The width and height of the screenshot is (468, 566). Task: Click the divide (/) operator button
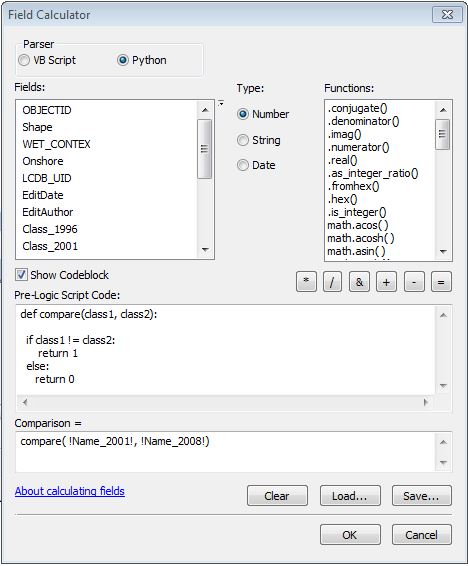pos(332,282)
